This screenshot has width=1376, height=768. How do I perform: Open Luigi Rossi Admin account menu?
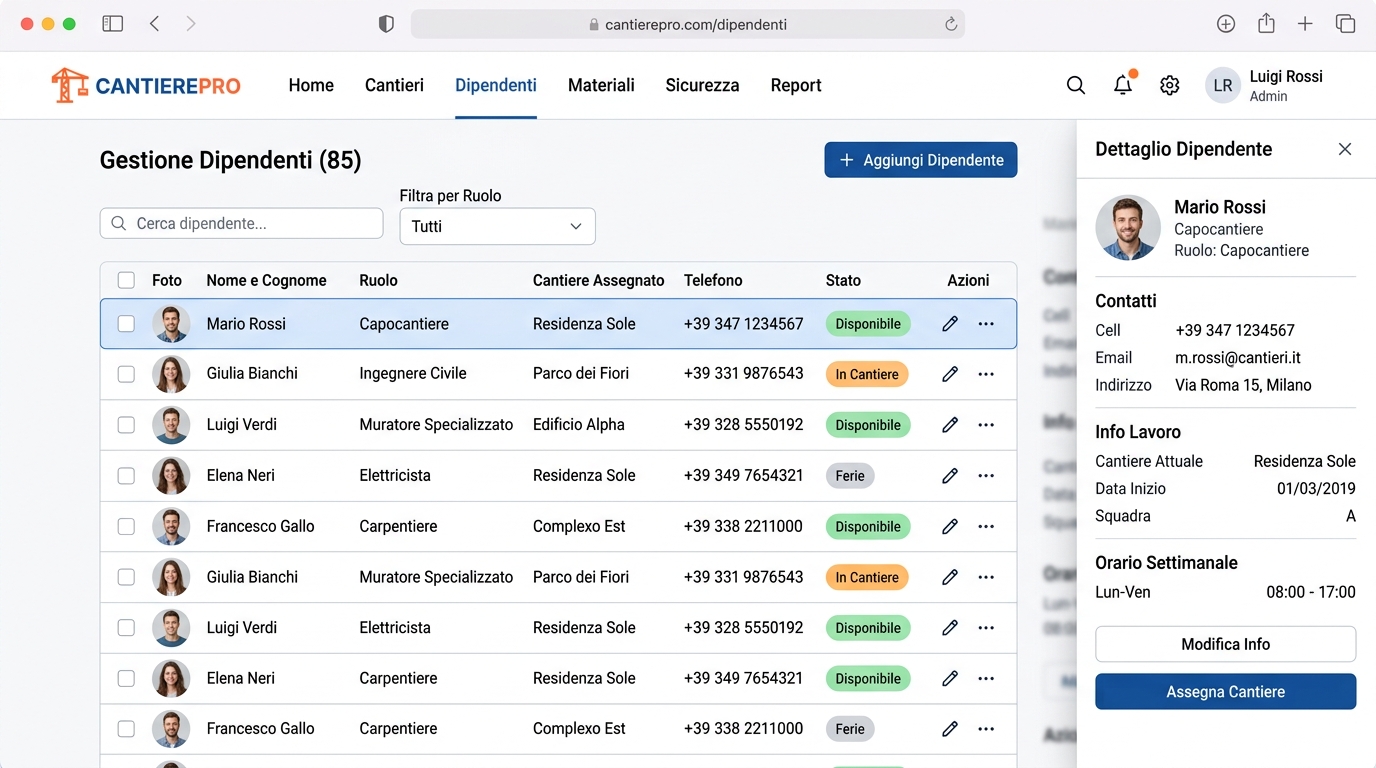pos(1265,86)
